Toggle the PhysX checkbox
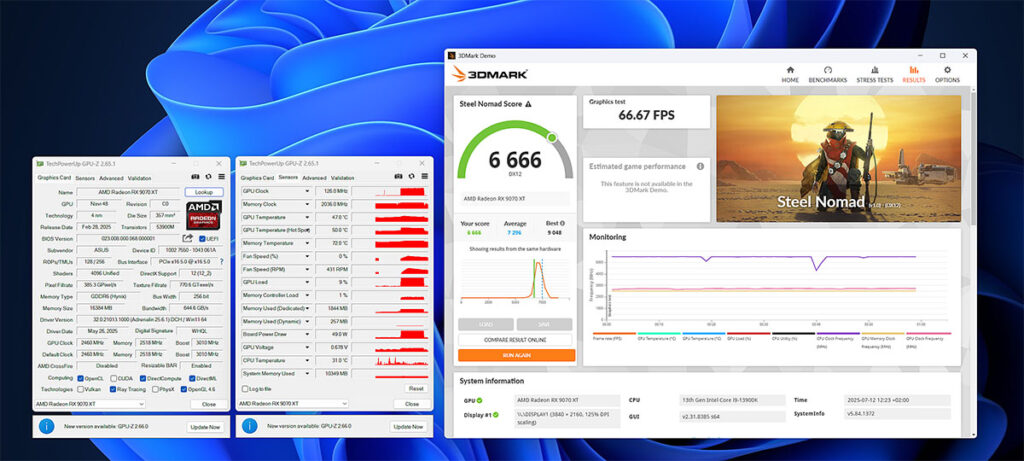The image size is (1024, 461). [155, 389]
